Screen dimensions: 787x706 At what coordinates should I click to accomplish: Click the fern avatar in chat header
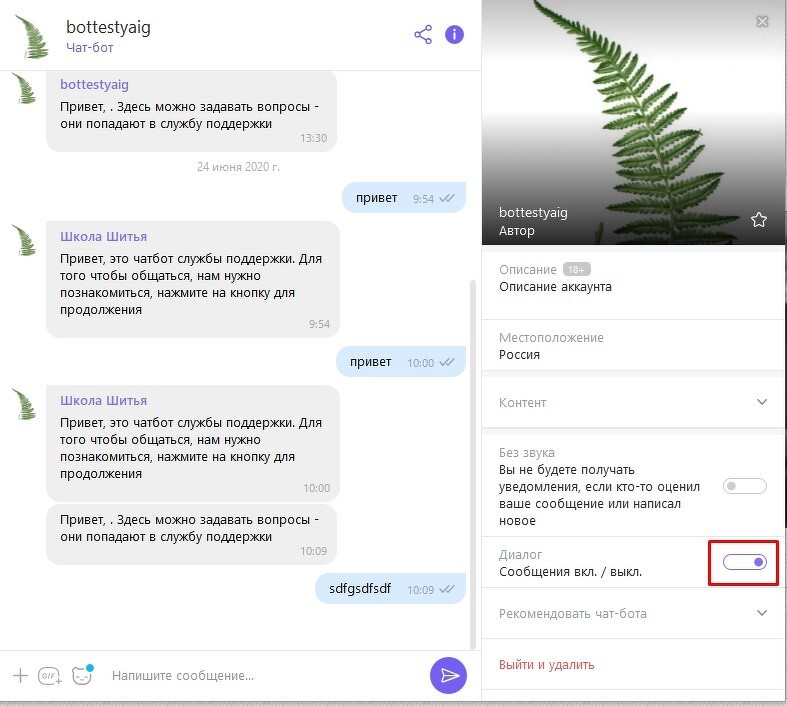32,36
